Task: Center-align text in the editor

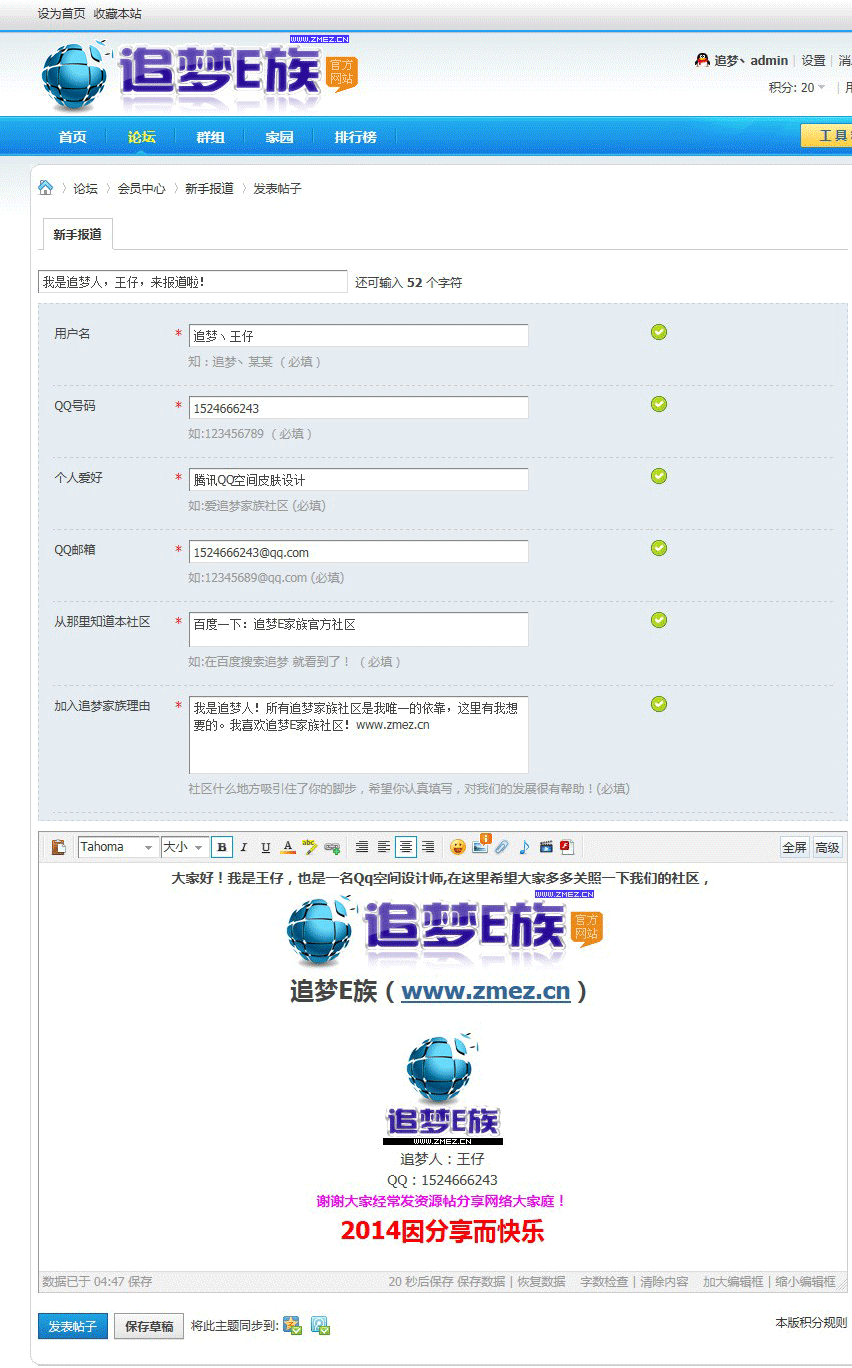Action: pos(405,847)
